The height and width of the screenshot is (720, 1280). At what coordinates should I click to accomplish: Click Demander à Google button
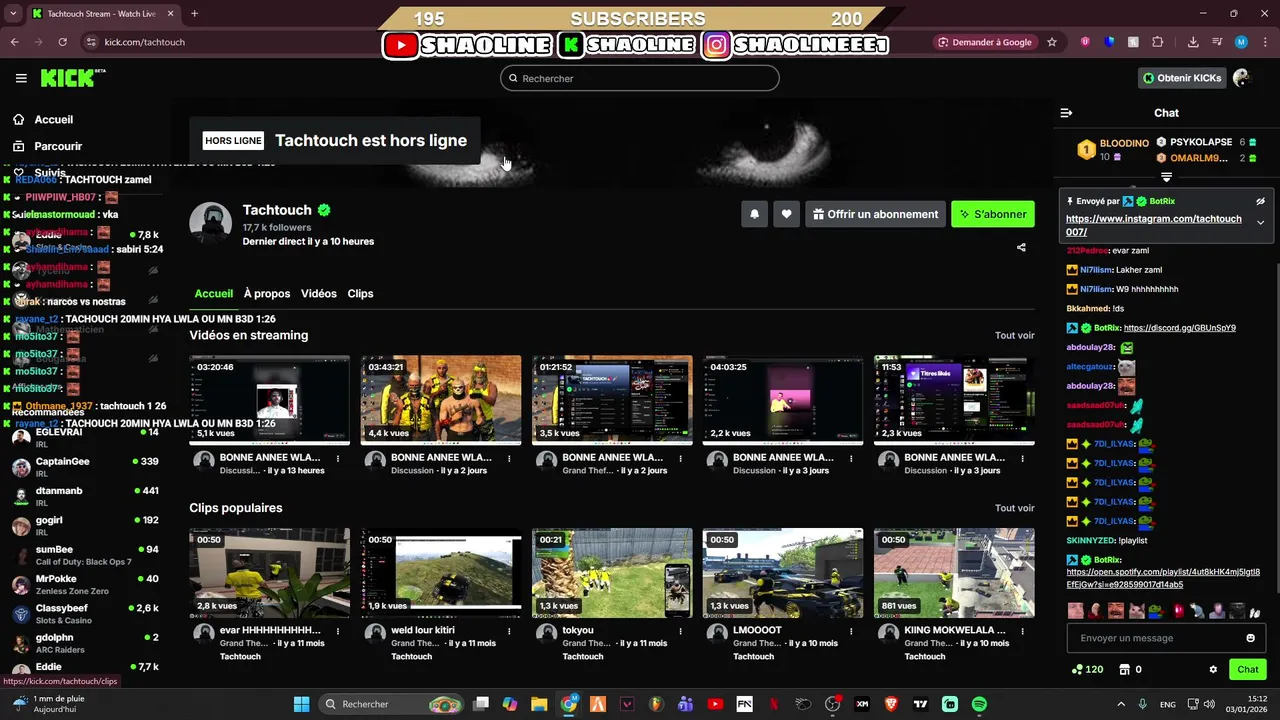point(985,42)
